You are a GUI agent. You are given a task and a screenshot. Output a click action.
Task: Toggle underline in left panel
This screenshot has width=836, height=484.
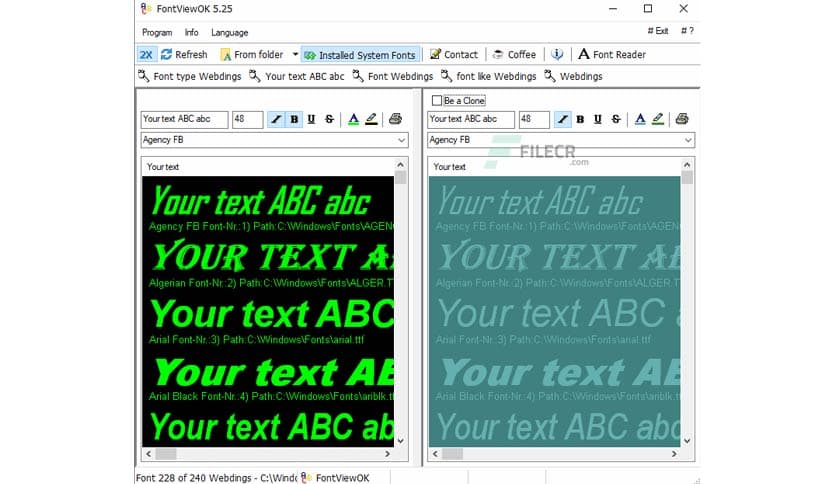click(311, 119)
